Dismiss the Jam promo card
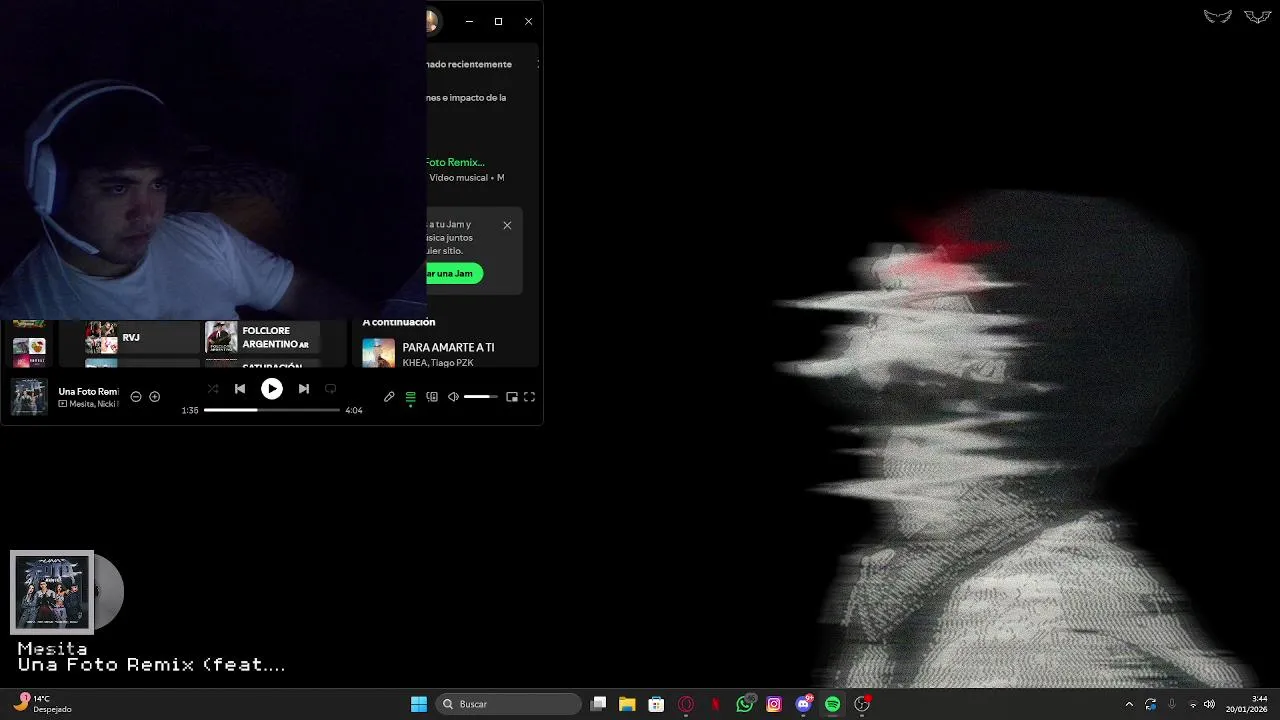 507,225
